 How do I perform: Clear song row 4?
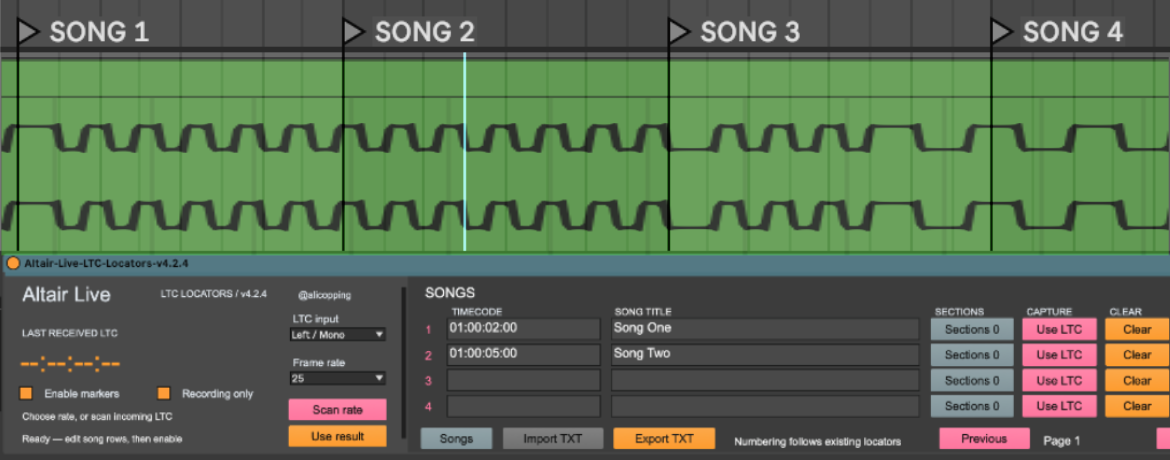(x=1137, y=406)
